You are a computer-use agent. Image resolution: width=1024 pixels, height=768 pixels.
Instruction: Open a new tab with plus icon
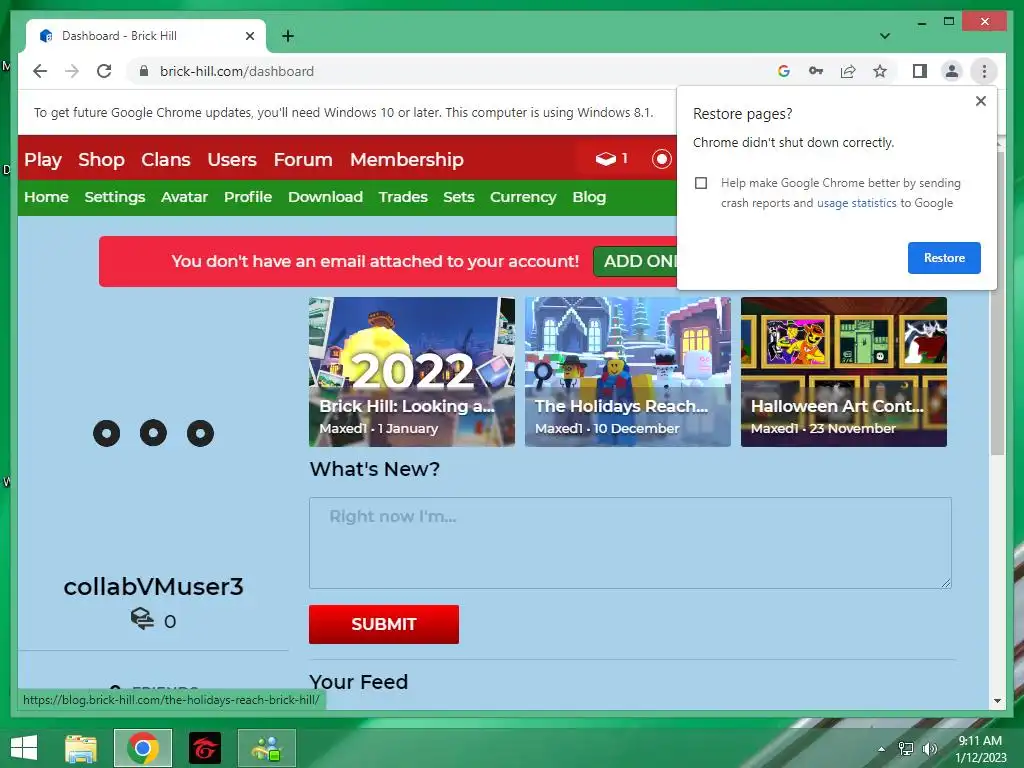(x=287, y=36)
